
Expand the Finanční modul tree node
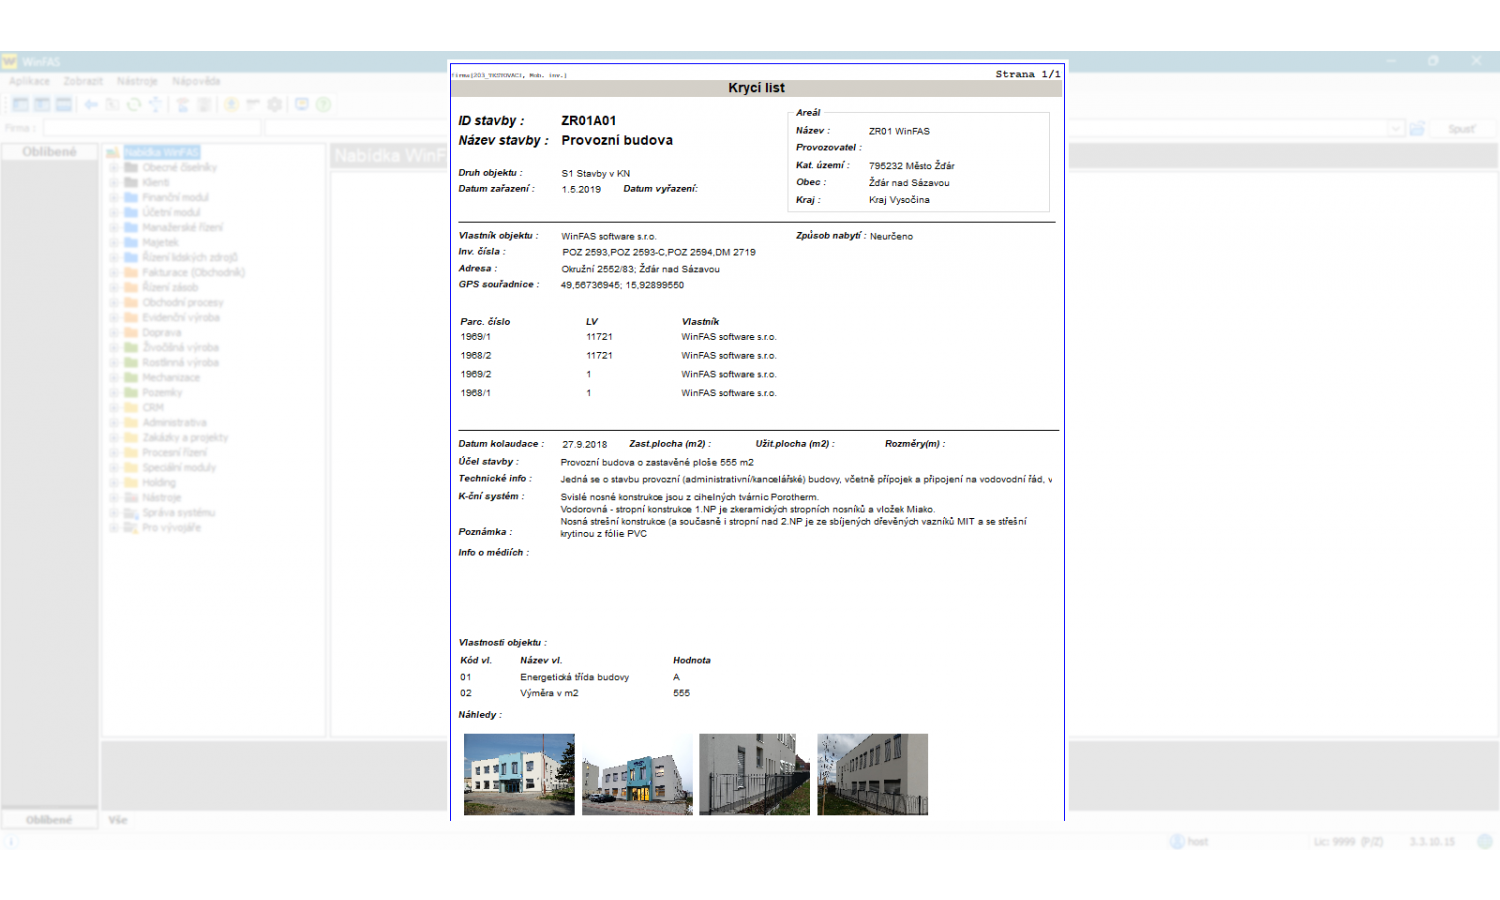click(114, 198)
